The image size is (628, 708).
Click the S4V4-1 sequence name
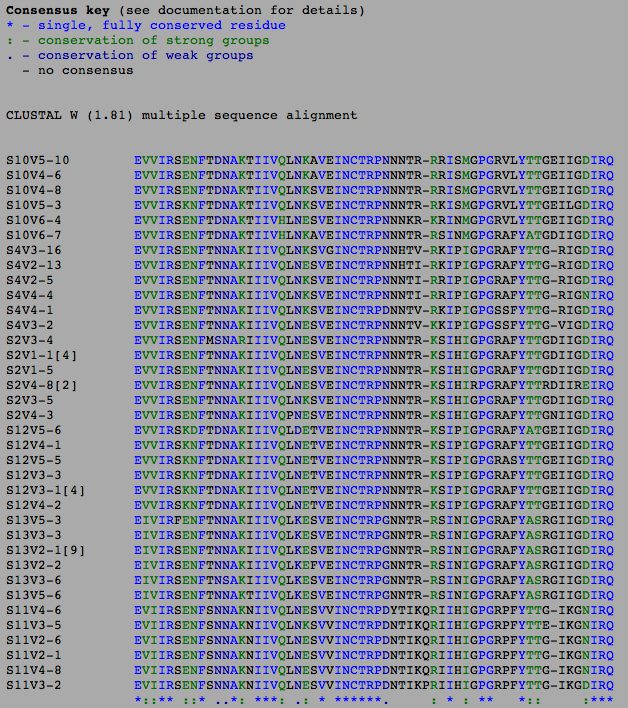[x=30, y=310]
